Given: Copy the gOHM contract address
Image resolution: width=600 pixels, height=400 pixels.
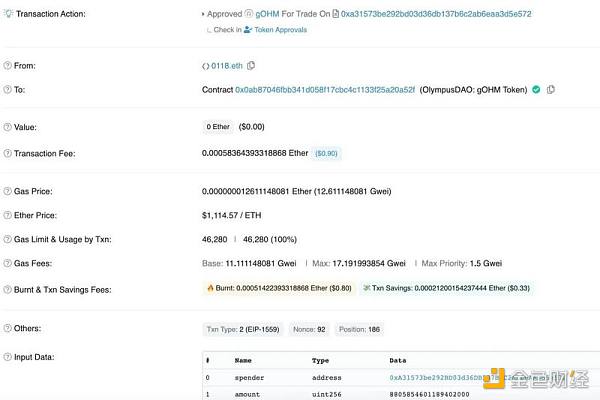Looking at the screenshot, I should pyautogui.click(x=551, y=90).
